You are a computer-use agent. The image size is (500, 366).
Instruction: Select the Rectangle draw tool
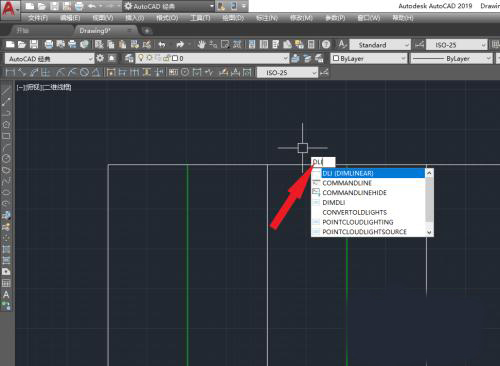click(x=6, y=136)
